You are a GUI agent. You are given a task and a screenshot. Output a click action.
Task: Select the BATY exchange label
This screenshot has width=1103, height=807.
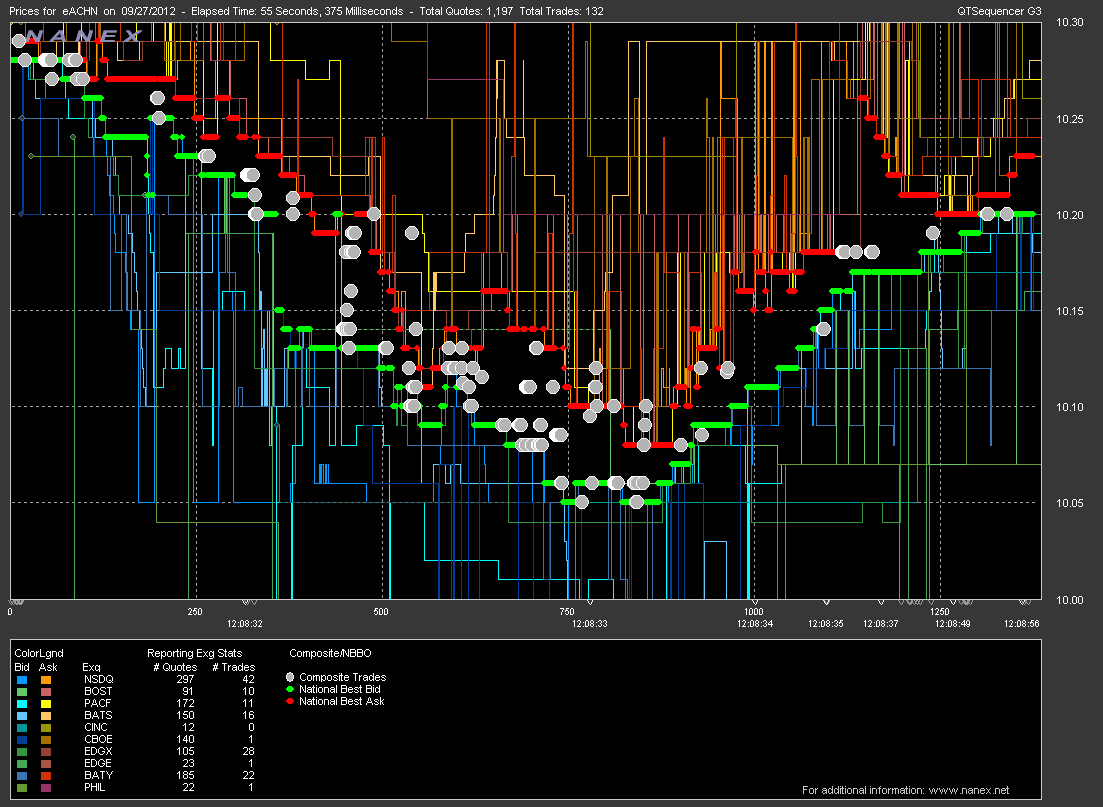pos(98,775)
